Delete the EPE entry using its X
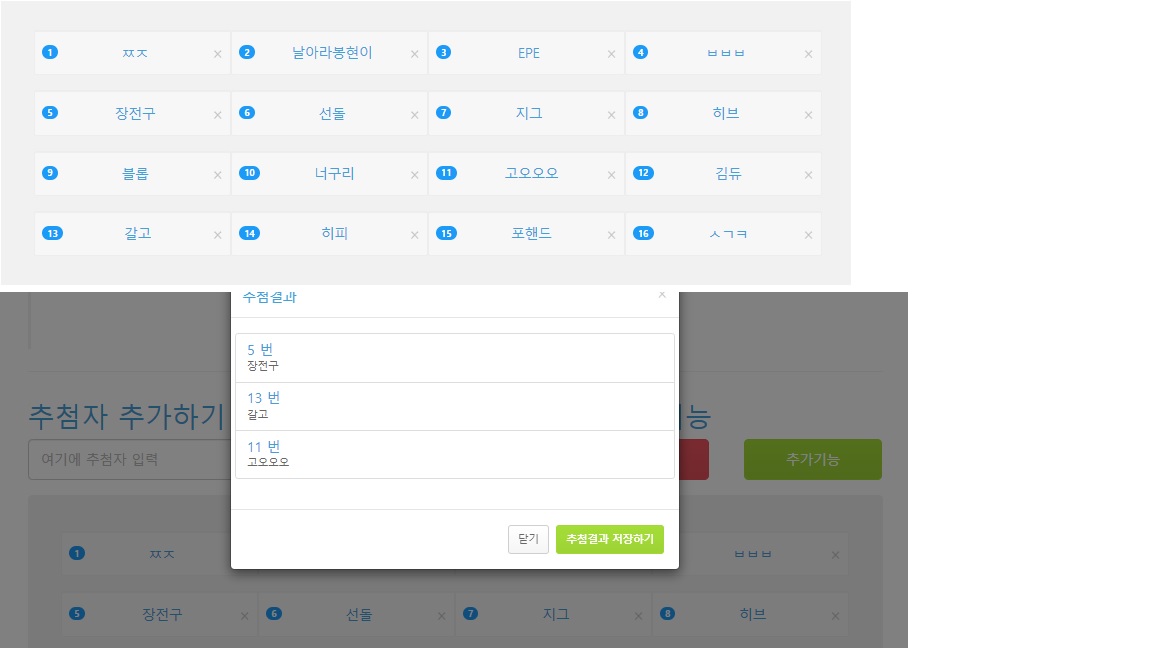This screenshot has width=1152, height=648. 611,54
